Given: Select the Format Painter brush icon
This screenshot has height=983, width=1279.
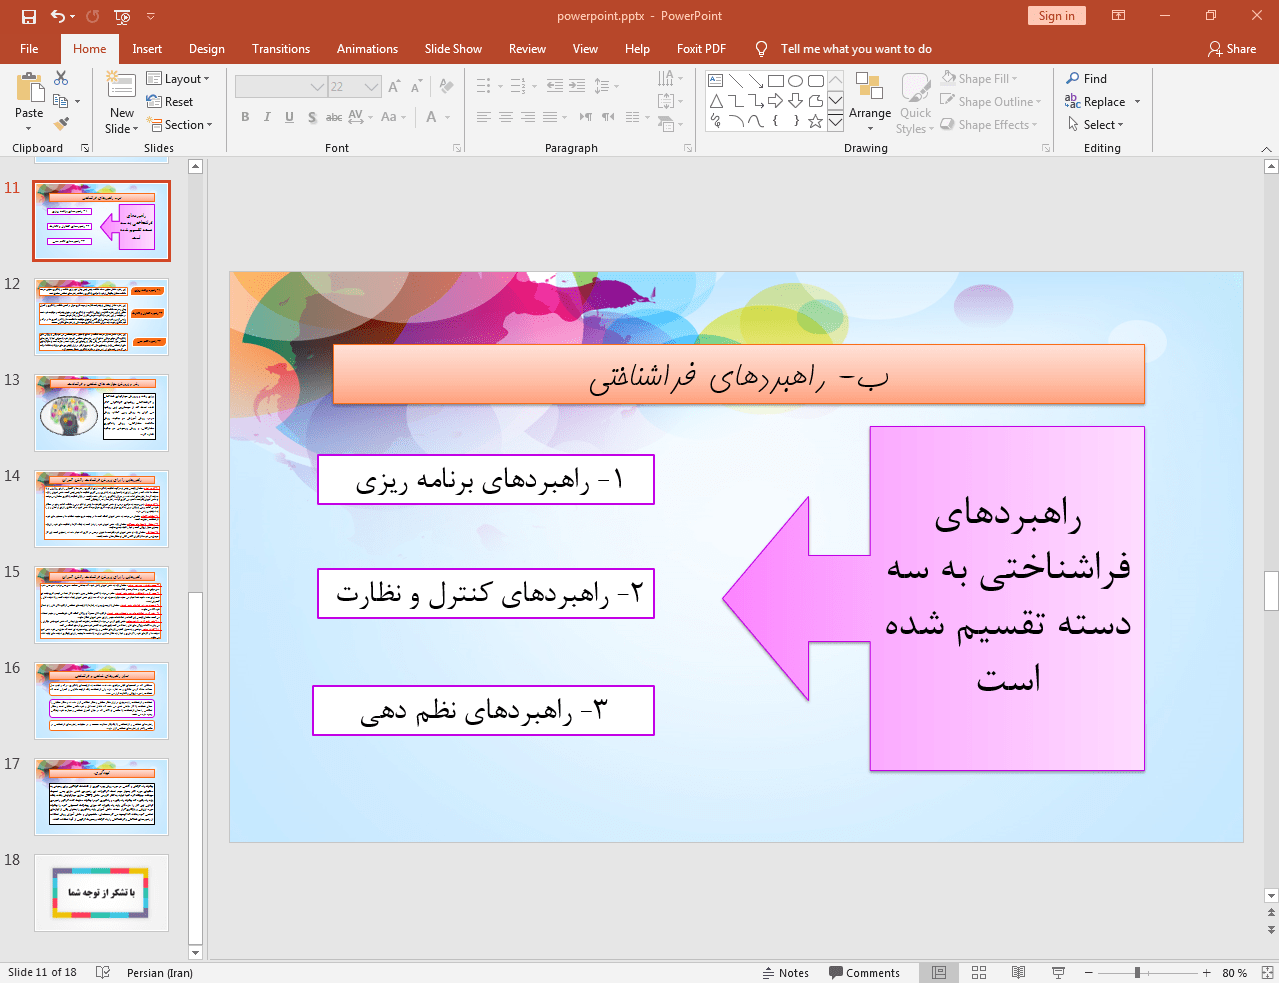Looking at the screenshot, I should (x=61, y=124).
